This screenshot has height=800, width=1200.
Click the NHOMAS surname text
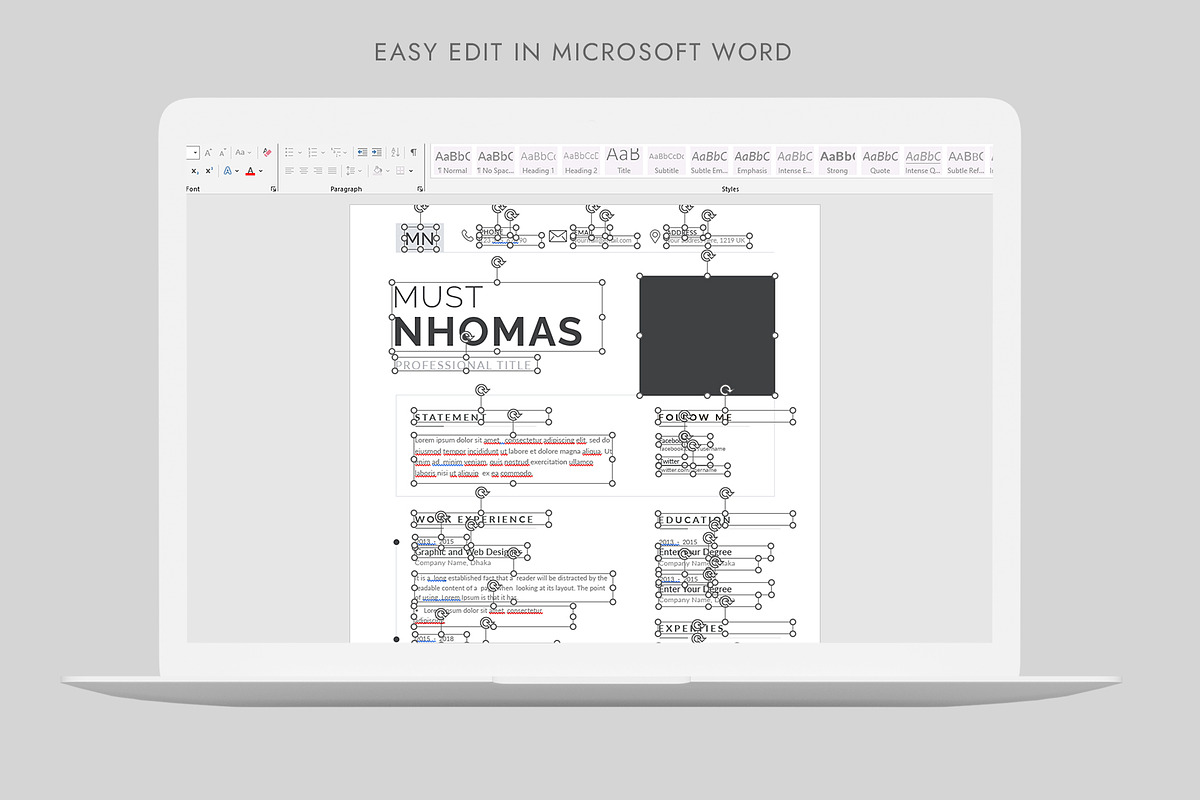click(487, 332)
